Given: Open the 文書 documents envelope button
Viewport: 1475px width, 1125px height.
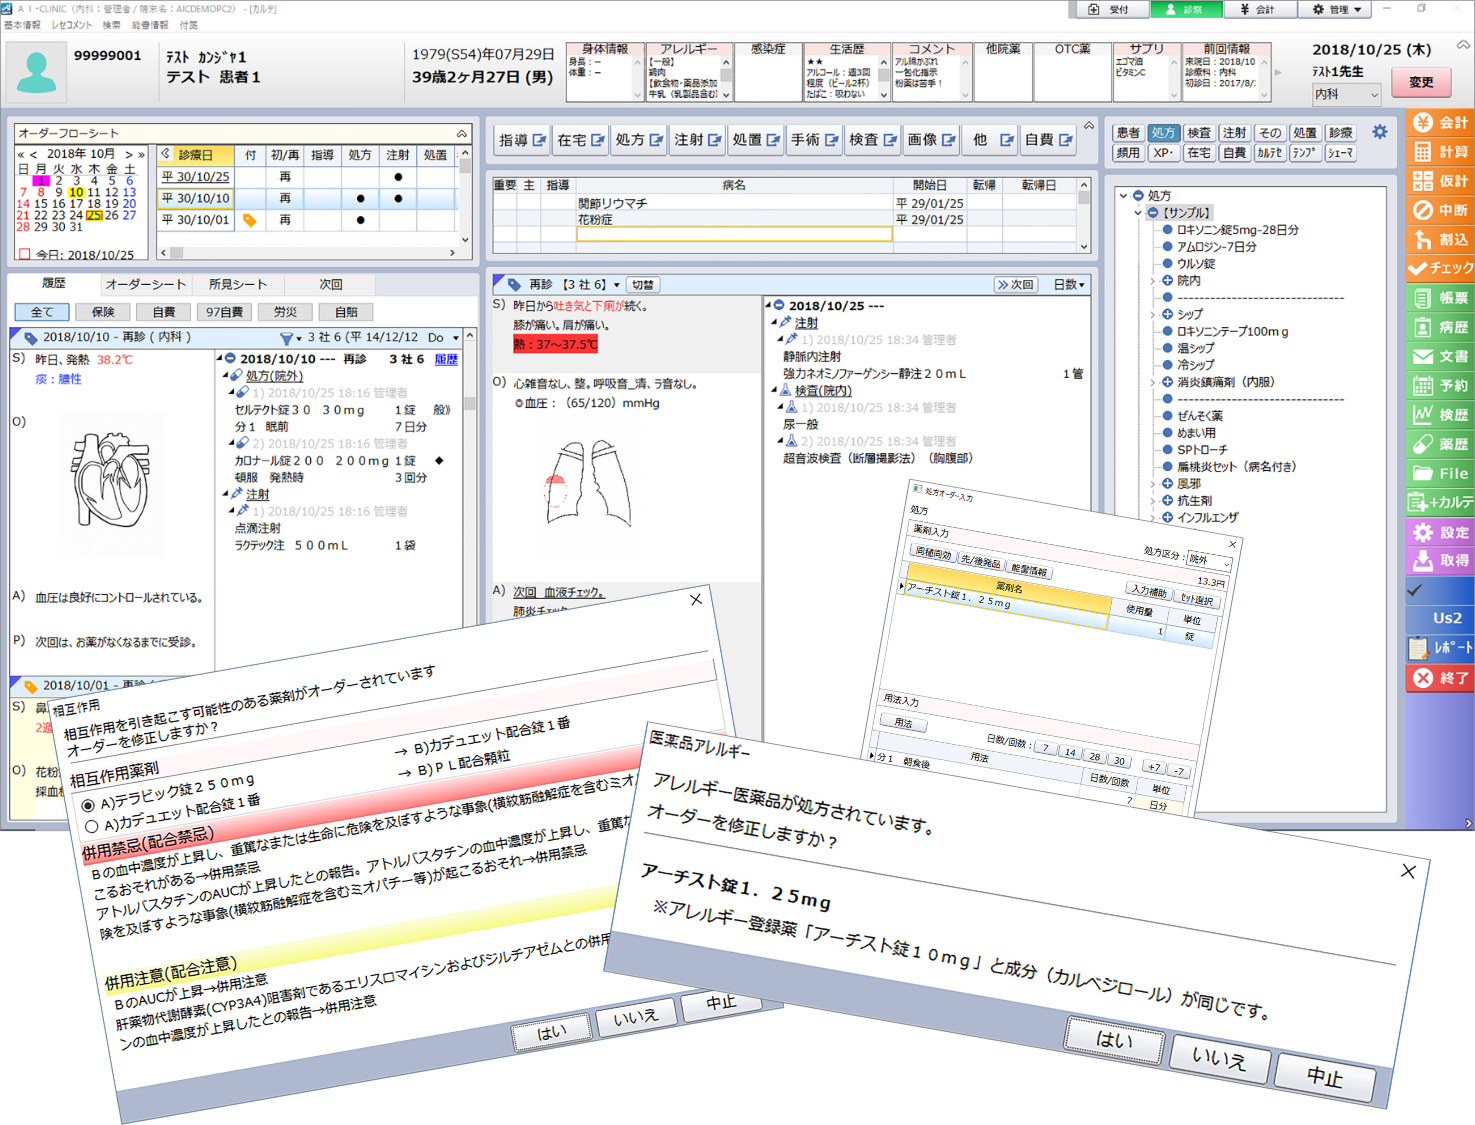Looking at the screenshot, I should (1440, 356).
